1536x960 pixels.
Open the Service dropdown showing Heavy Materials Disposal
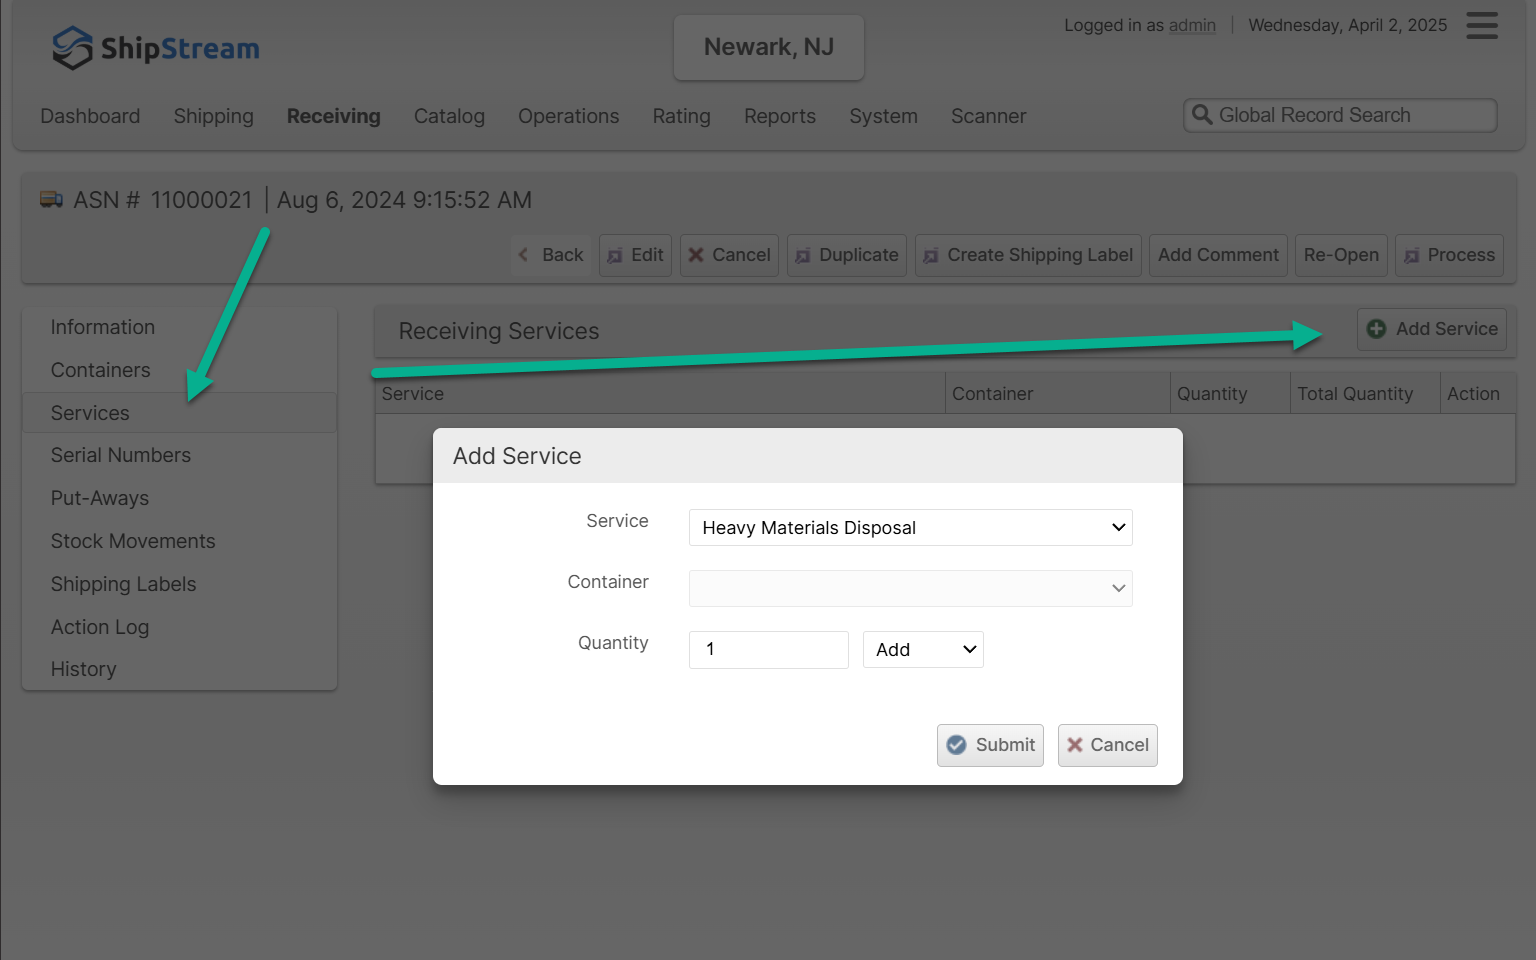pyautogui.click(x=910, y=528)
